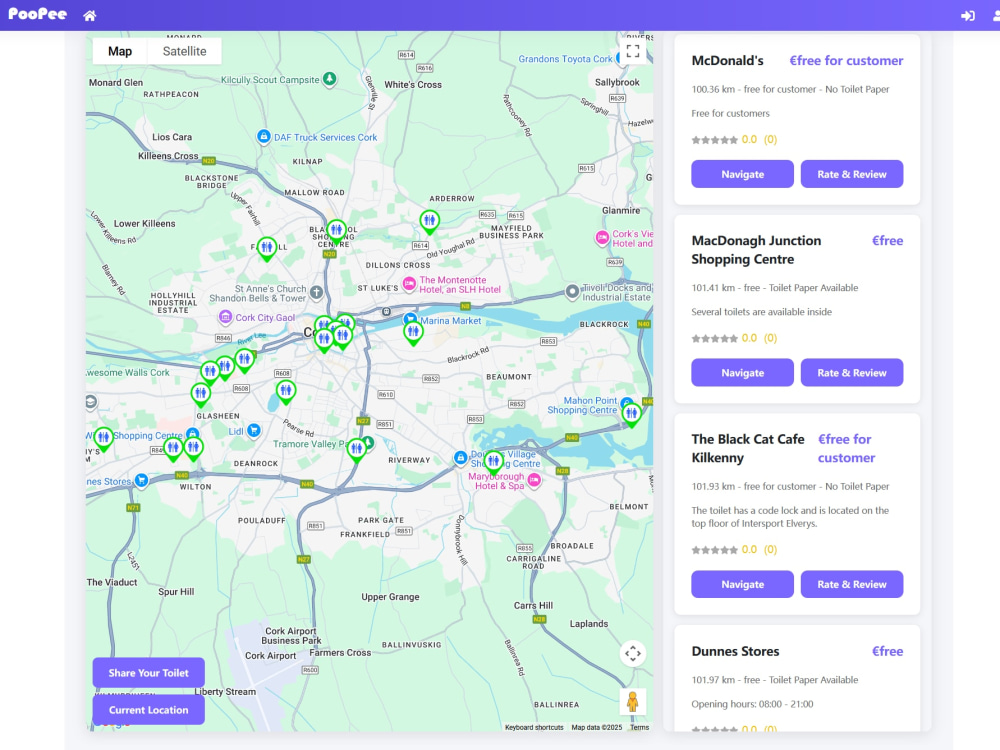Click Tivoli Docks and Industrial Estate pin
Screen dimensions: 1000x750
click(573, 291)
